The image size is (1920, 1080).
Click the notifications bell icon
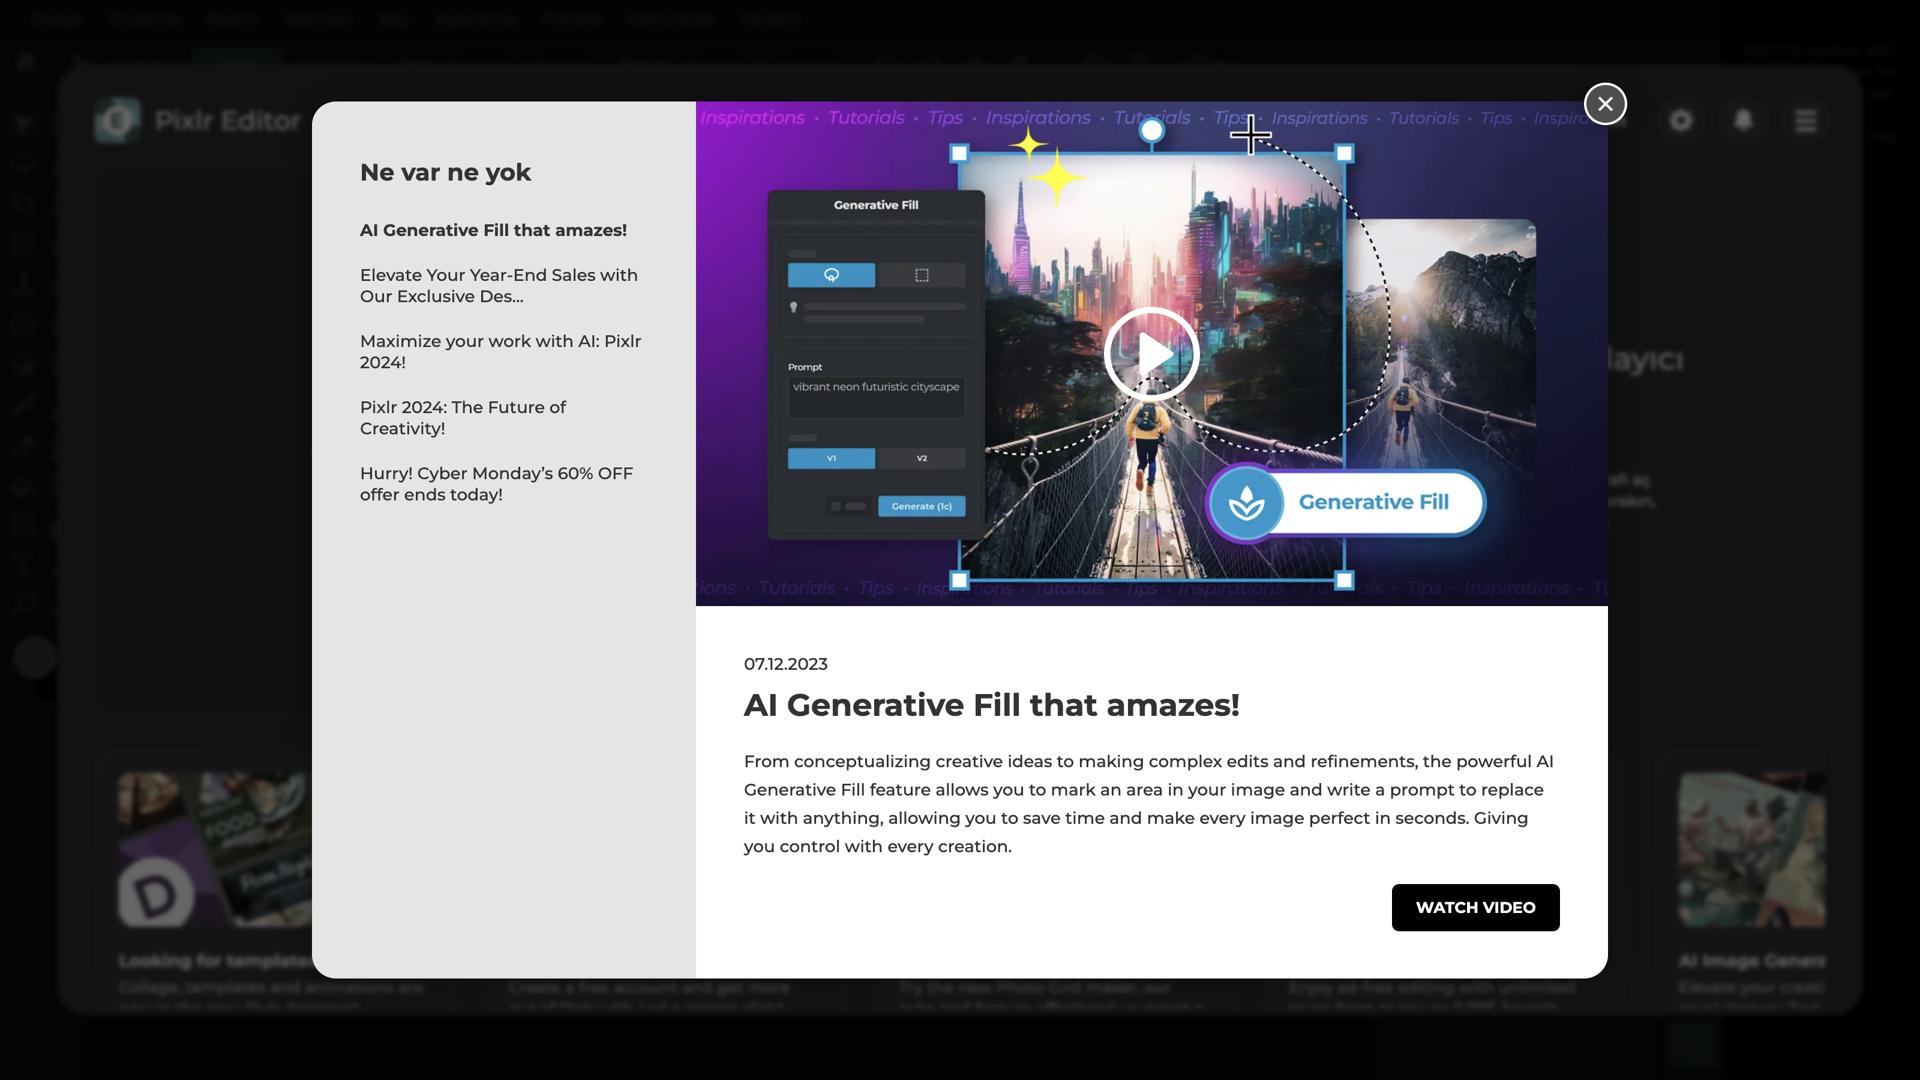click(x=1743, y=121)
